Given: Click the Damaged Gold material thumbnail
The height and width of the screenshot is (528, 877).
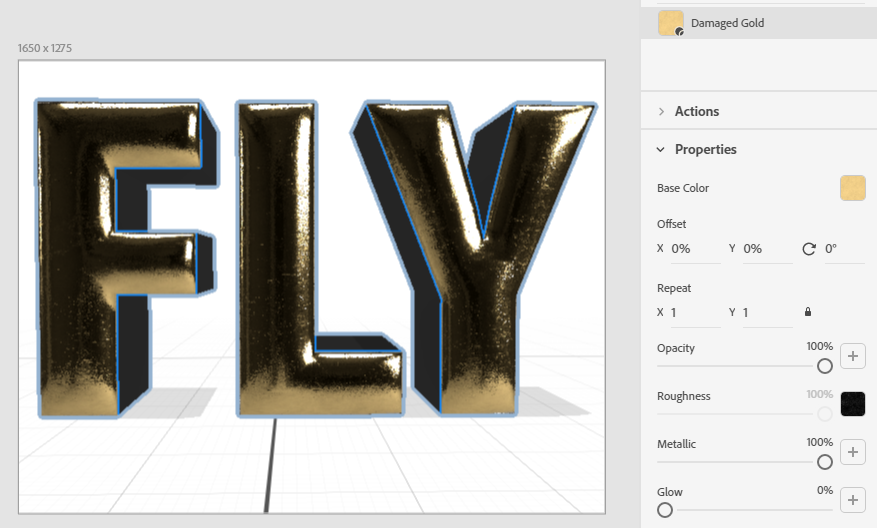Looking at the screenshot, I should [x=670, y=23].
